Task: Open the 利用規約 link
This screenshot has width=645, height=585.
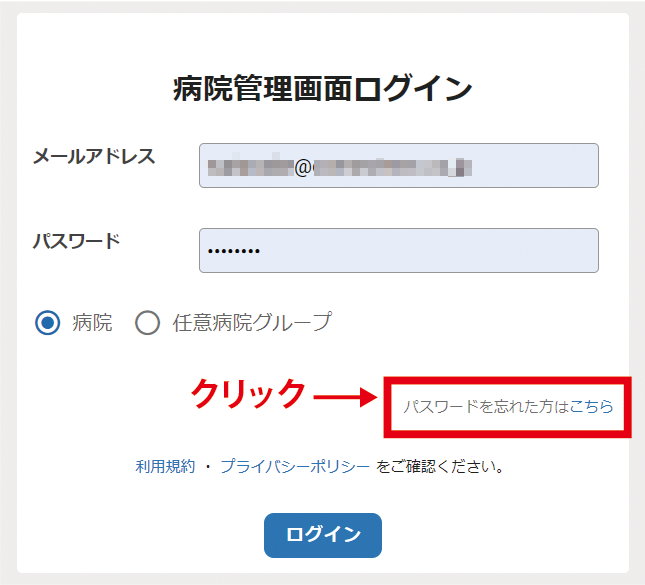Action: pos(165,467)
